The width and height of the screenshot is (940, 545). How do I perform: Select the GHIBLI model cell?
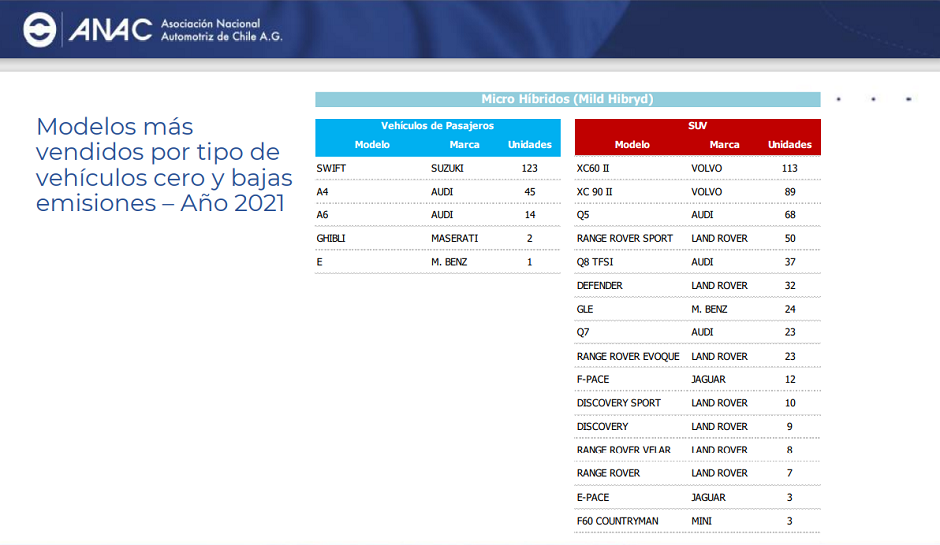coord(331,239)
